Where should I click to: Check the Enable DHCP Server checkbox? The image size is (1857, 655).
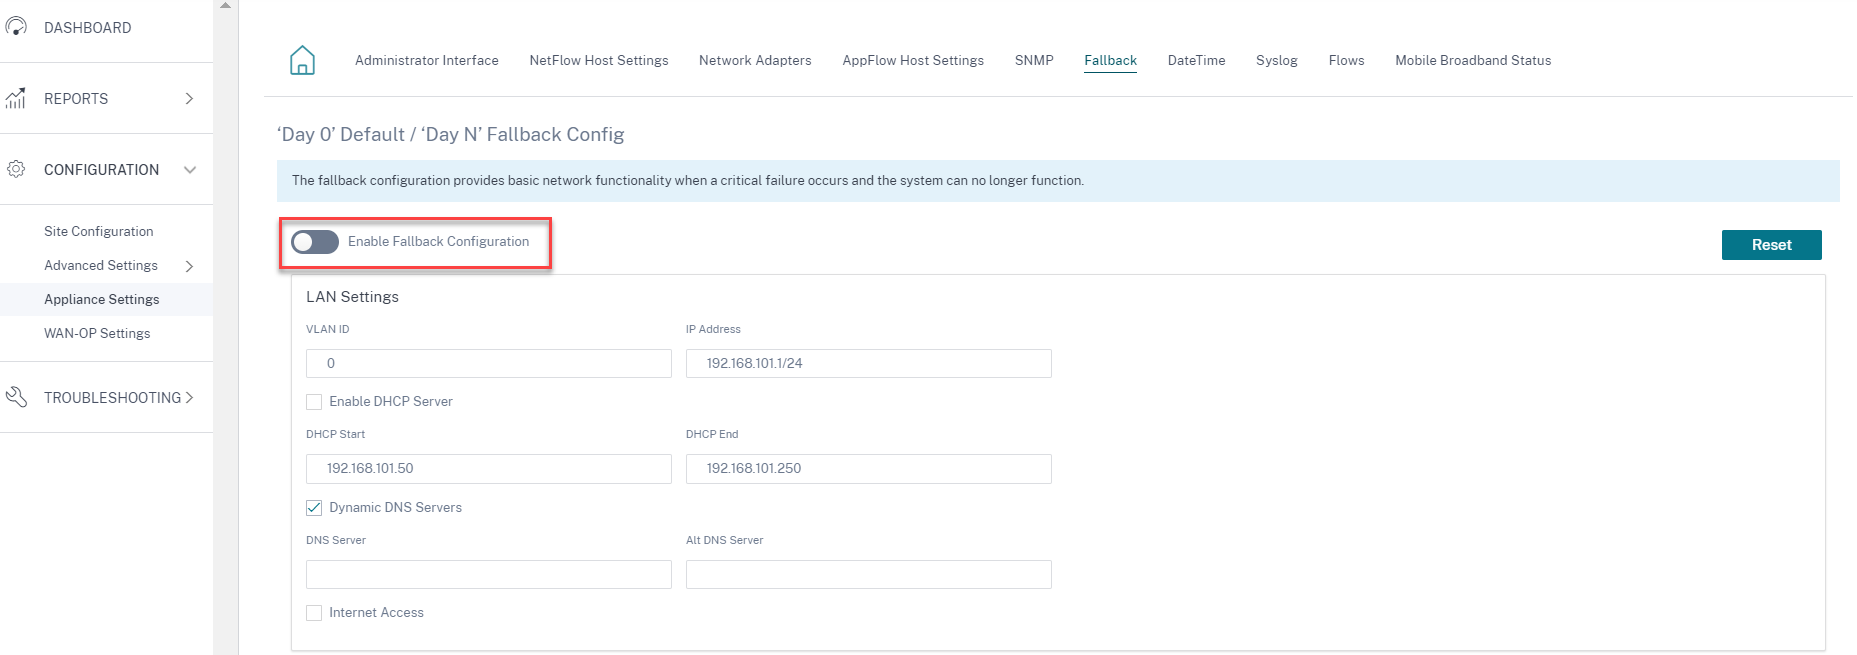tap(314, 402)
